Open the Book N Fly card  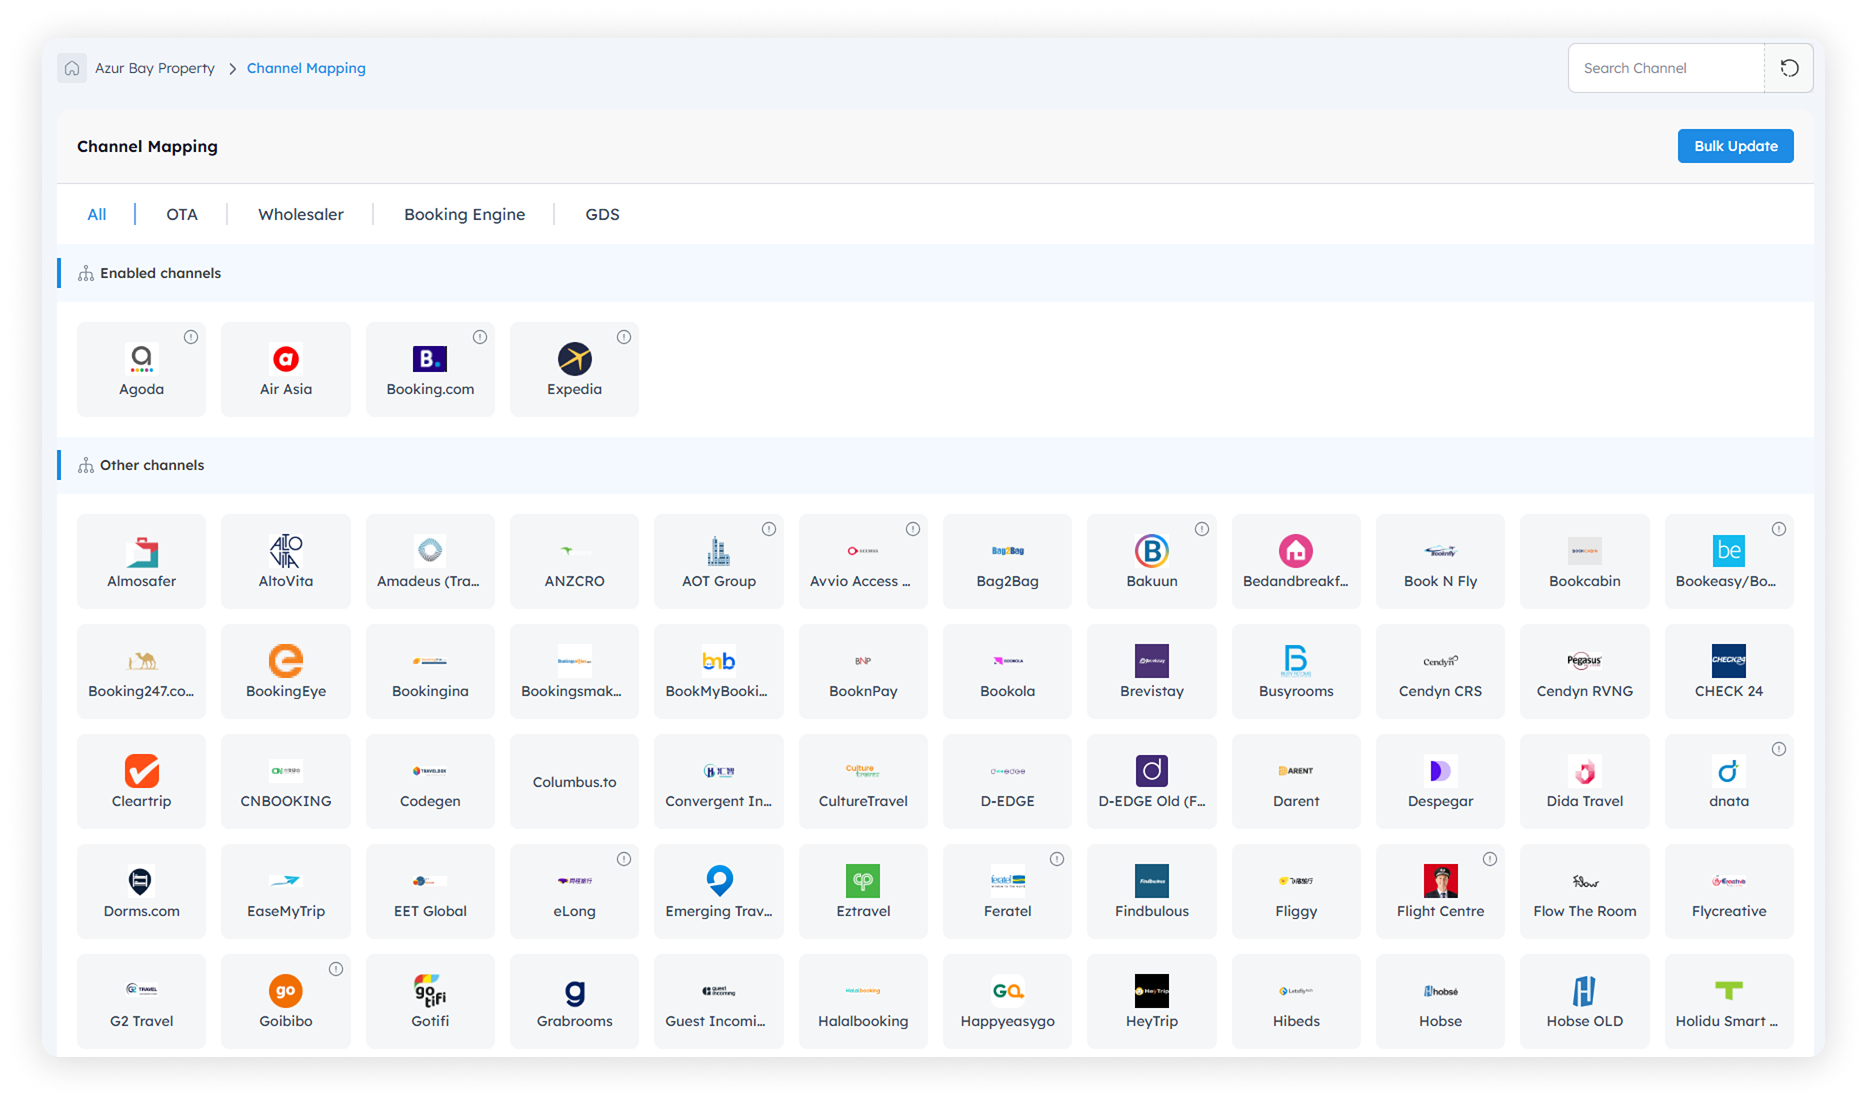[x=1441, y=561]
